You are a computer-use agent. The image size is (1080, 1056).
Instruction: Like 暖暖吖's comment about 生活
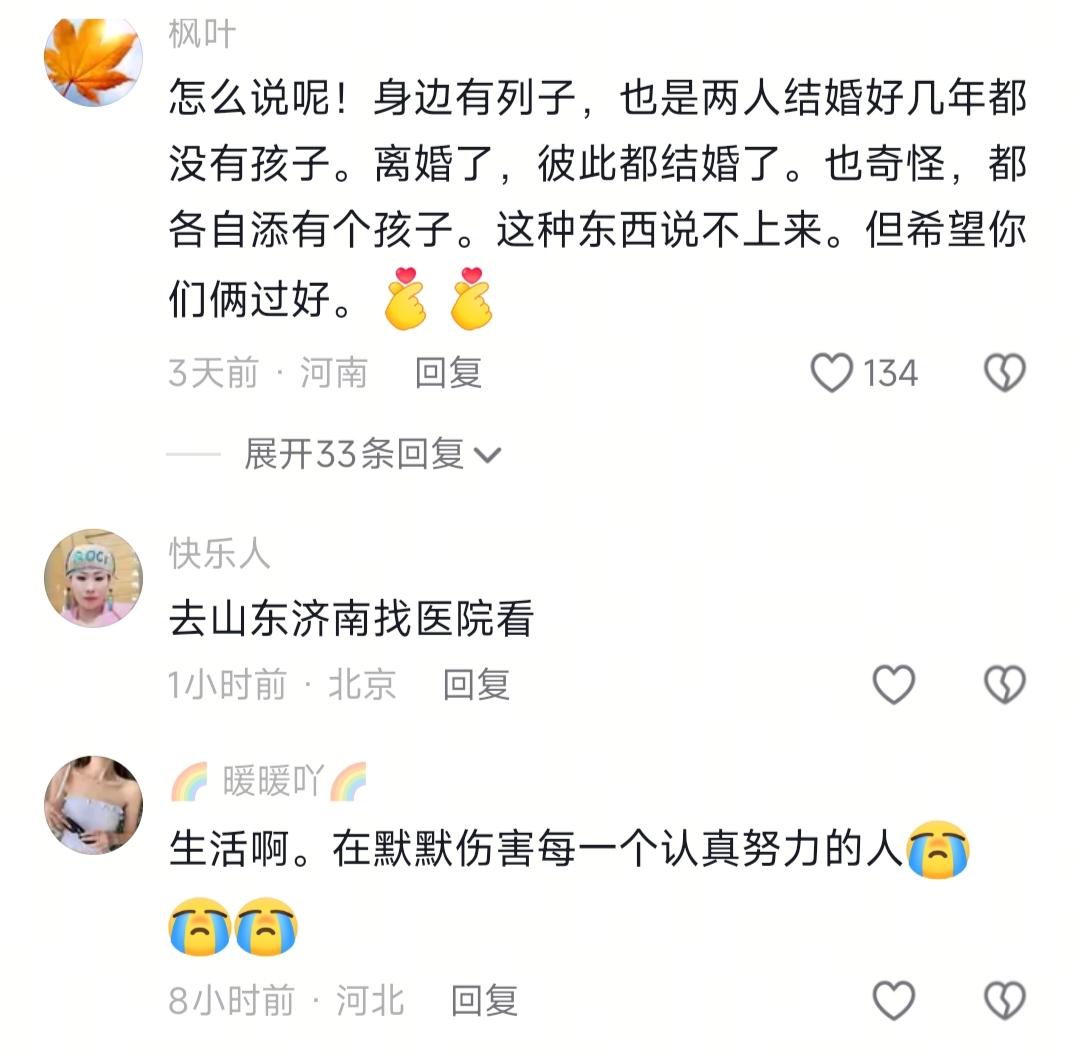tap(893, 1000)
